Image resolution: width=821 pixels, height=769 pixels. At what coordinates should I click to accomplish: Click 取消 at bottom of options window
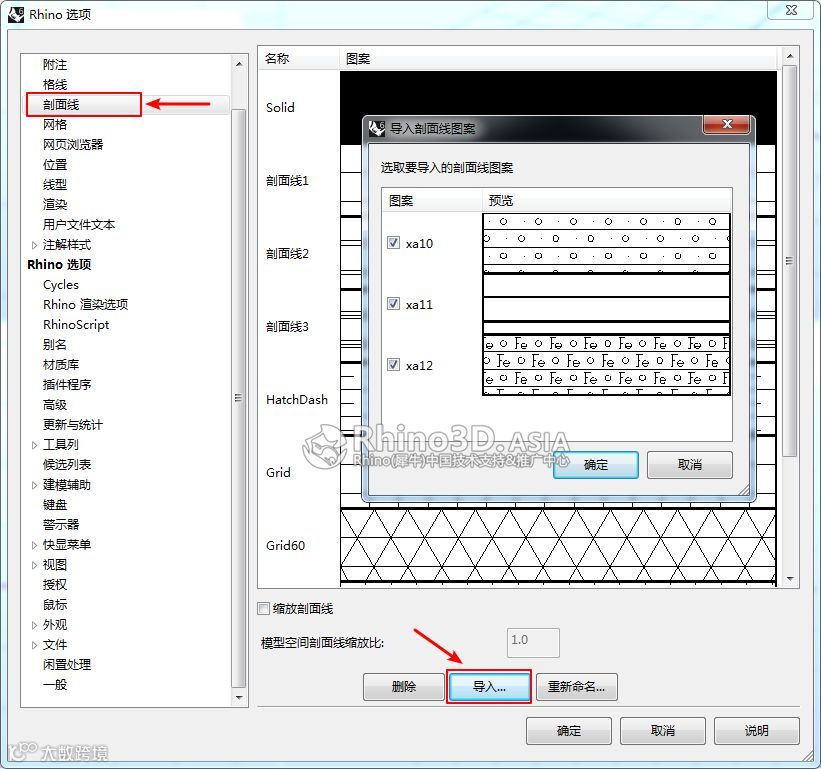coord(663,730)
